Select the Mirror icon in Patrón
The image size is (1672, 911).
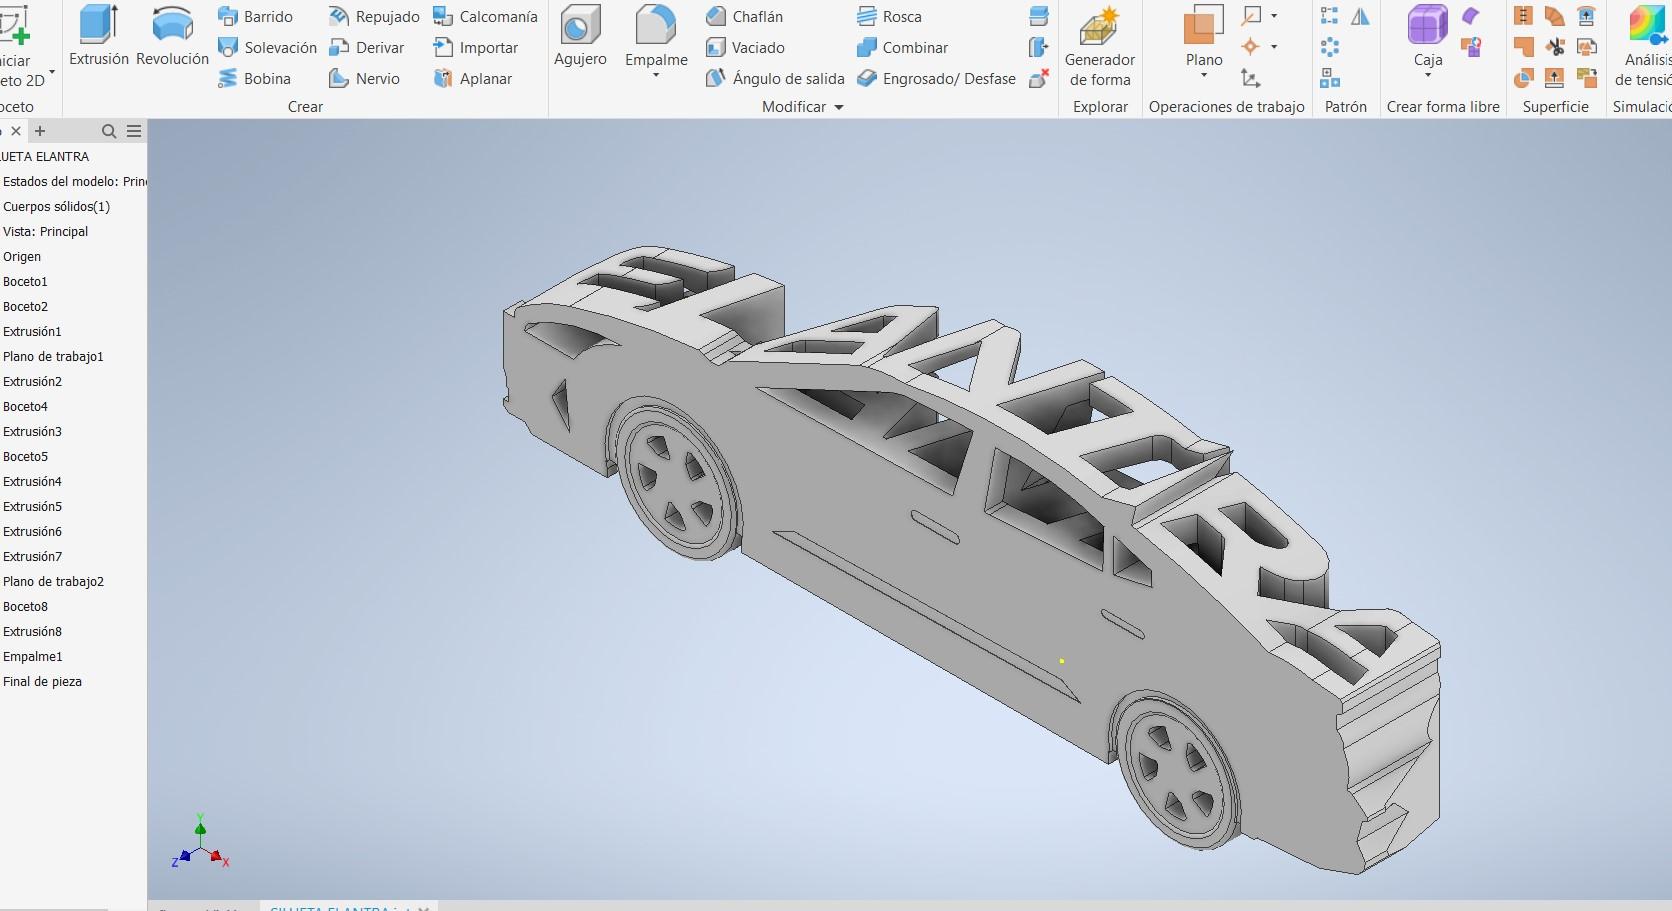pos(1360,16)
